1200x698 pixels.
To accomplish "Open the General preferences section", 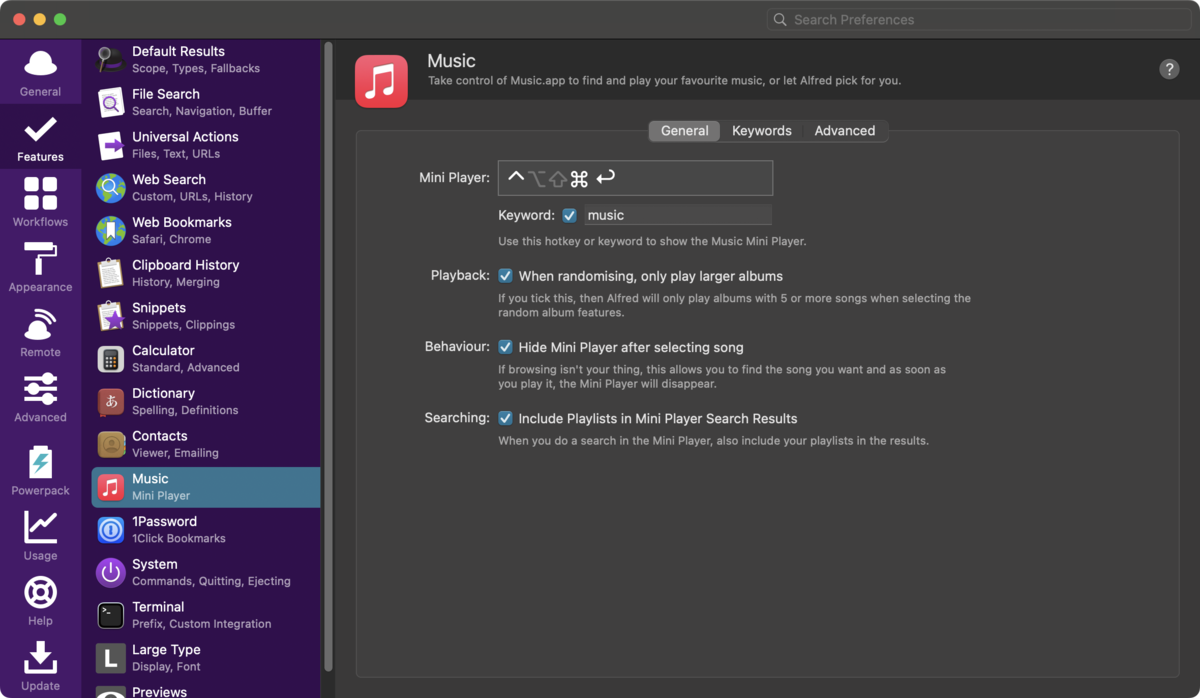I will [x=40, y=72].
